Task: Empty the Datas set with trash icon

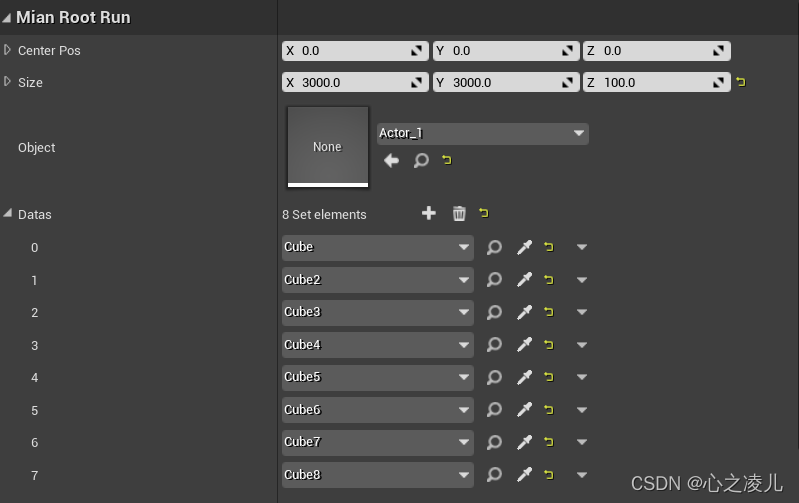Action: 459,213
